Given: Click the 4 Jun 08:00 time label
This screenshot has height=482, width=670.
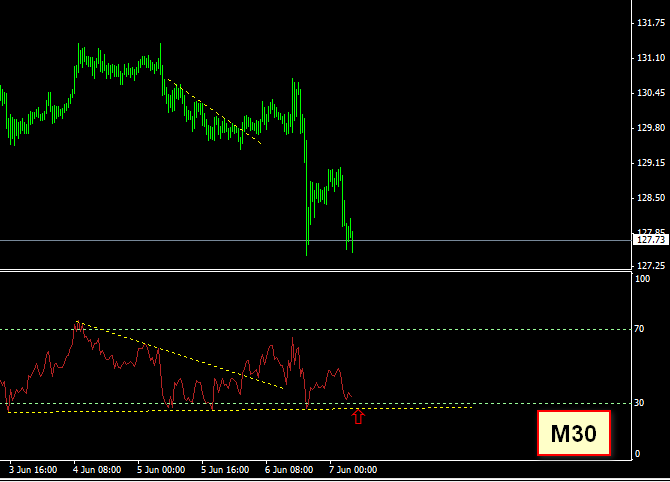Looking at the screenshot, I should [x=97, y=470].
